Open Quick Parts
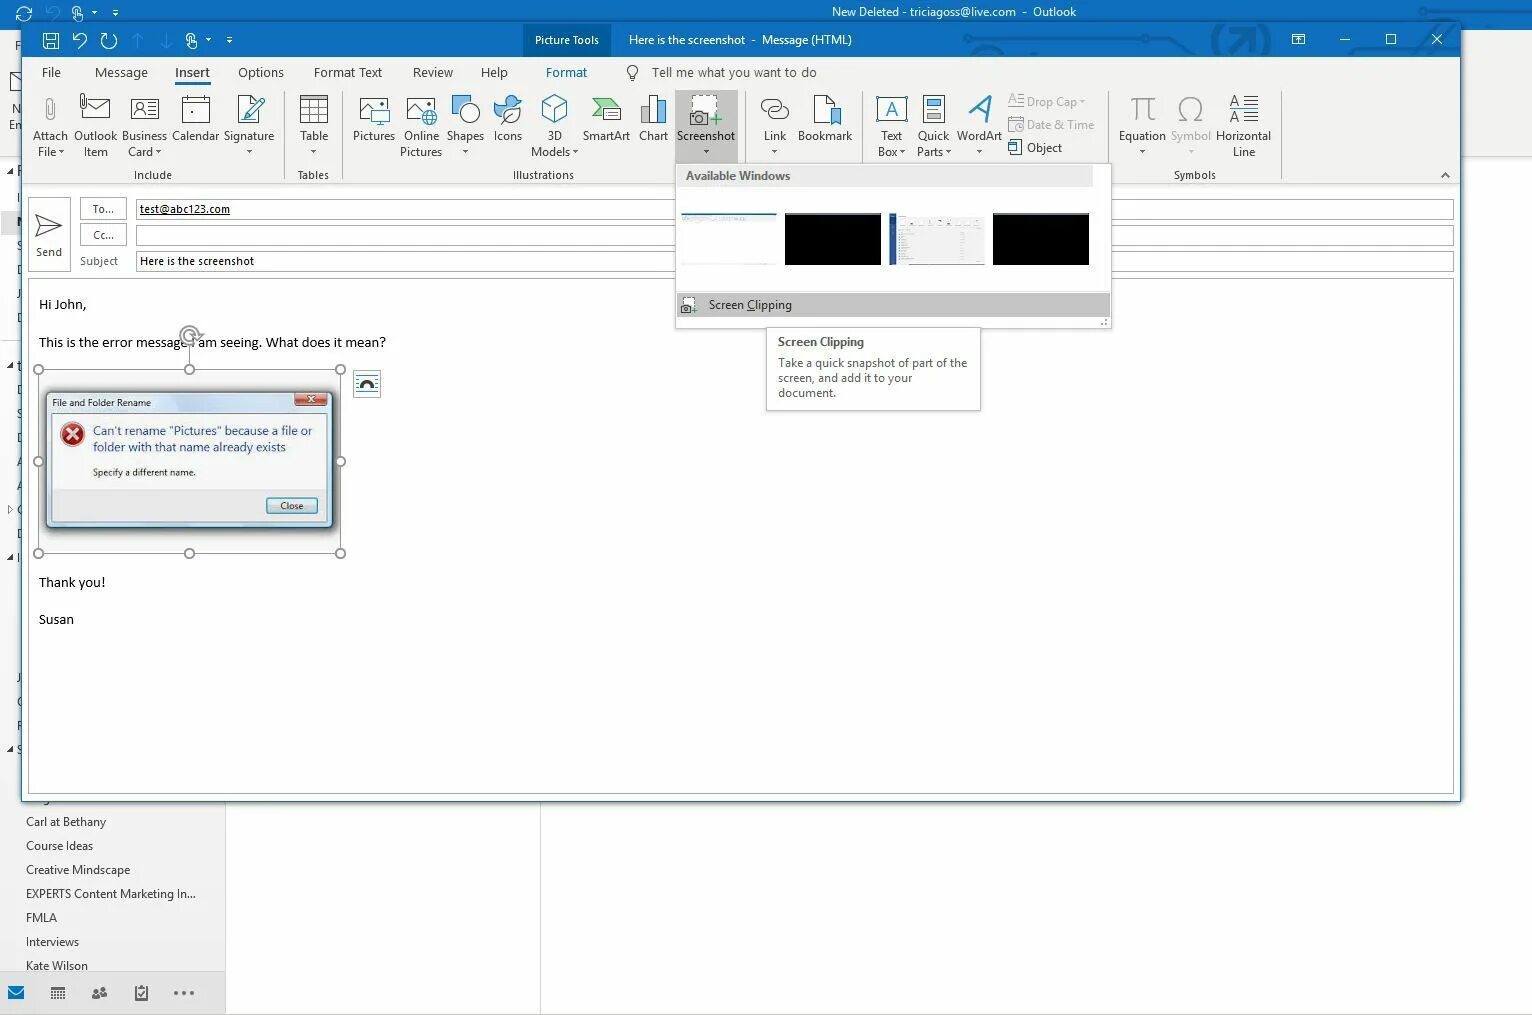Screen dimensions: 1532x1015 [x=933, y=126]
